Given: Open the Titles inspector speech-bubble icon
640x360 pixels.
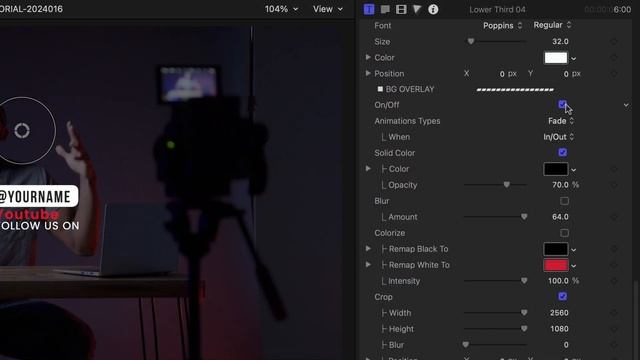Looking at the screenshot, I should click(x=385, y=9).
